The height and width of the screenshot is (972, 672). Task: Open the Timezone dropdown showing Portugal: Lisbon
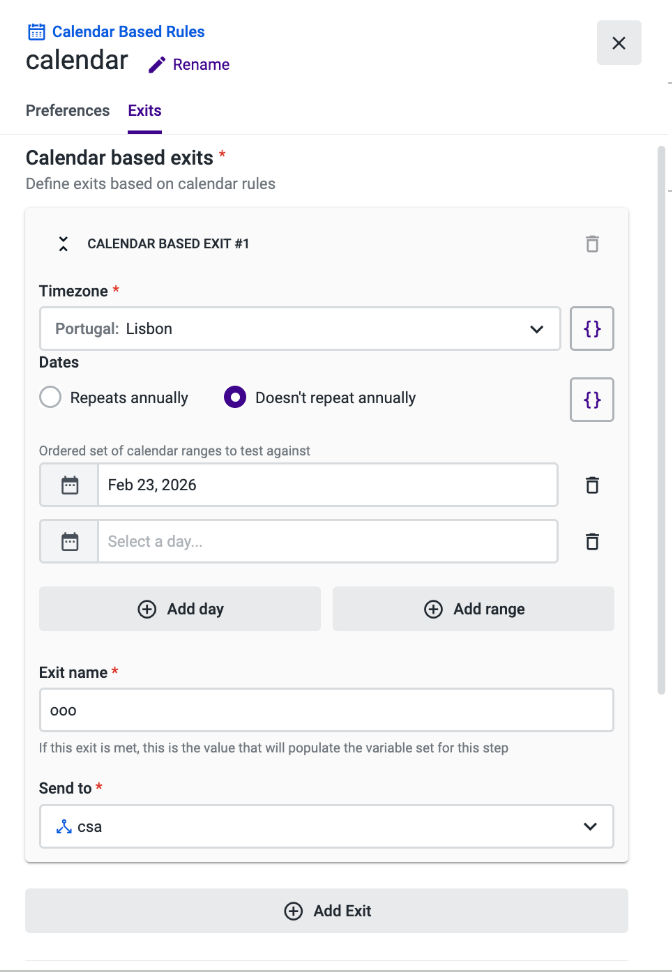tap(300, 329)
